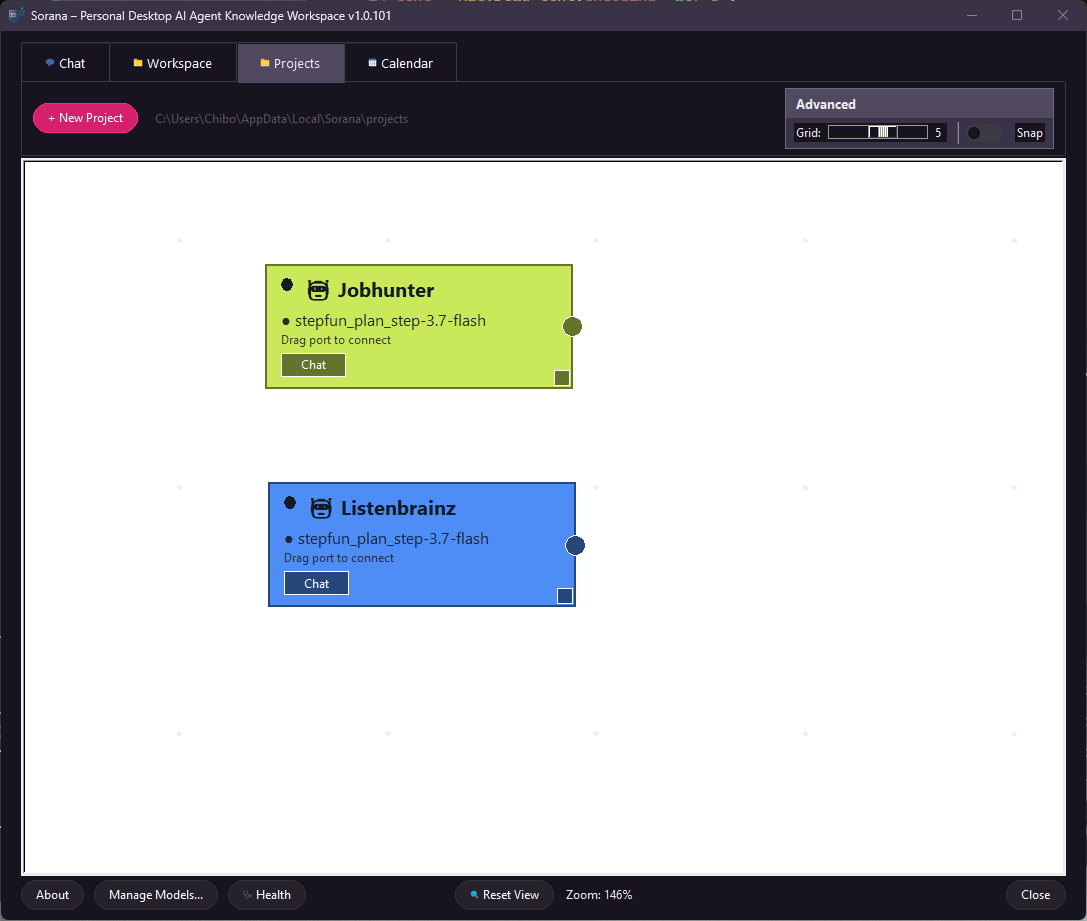Check the Health status button
Screen dimensions: 1087x921
coord(267,895)
